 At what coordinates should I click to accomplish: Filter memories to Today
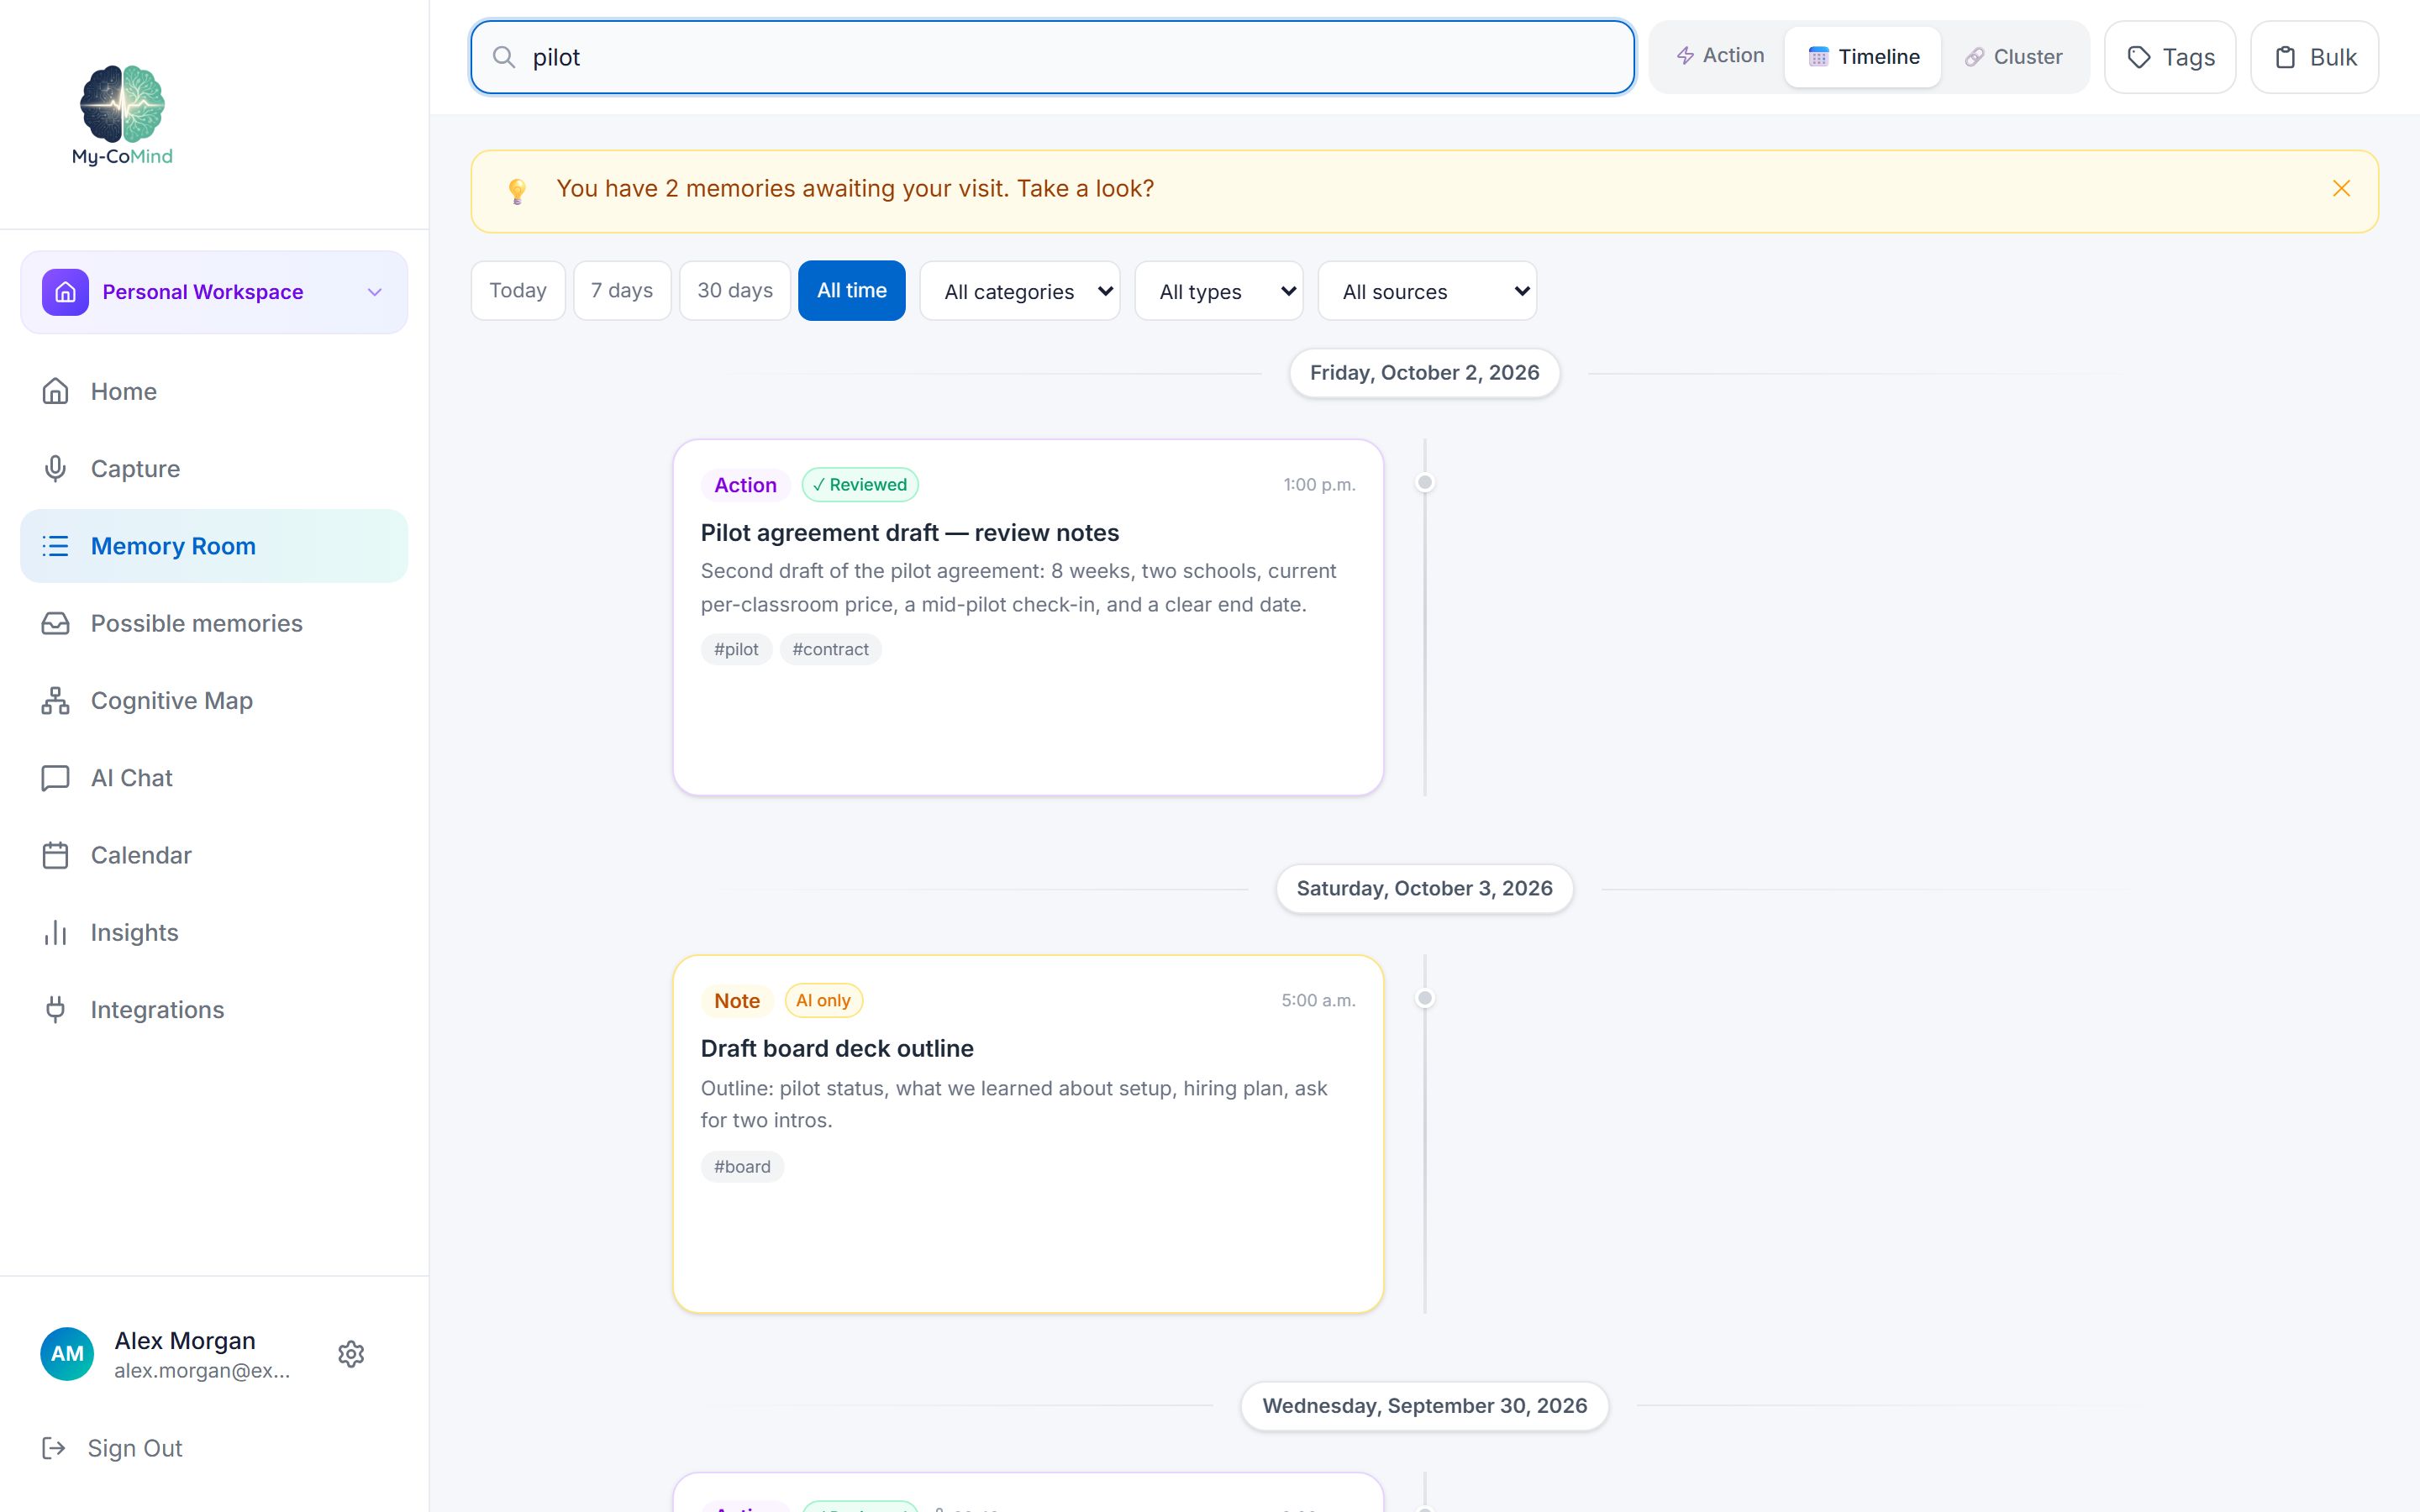[x=518, y=290]
